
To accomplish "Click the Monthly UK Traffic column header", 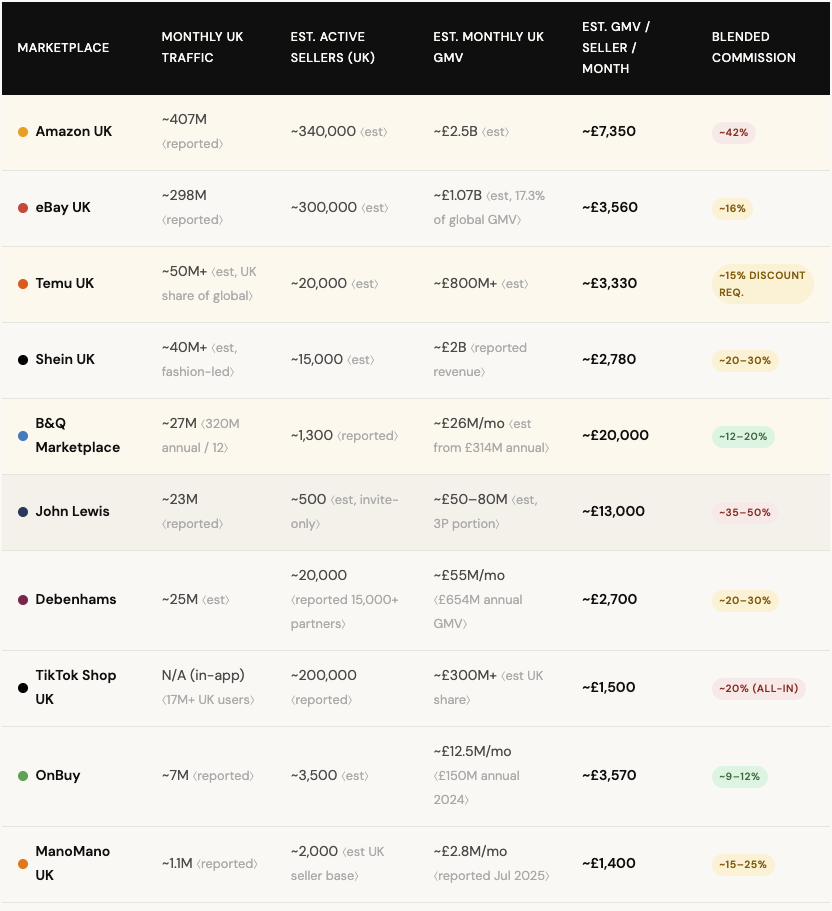I will tap(202, 48).
